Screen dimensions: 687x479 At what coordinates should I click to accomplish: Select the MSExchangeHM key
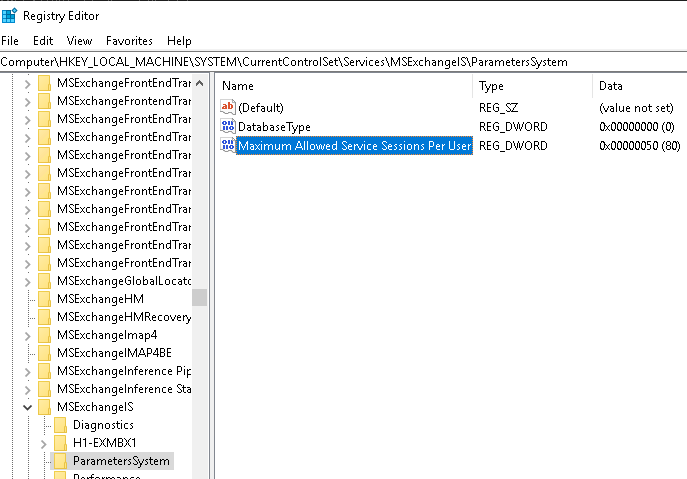coord(100,299)
